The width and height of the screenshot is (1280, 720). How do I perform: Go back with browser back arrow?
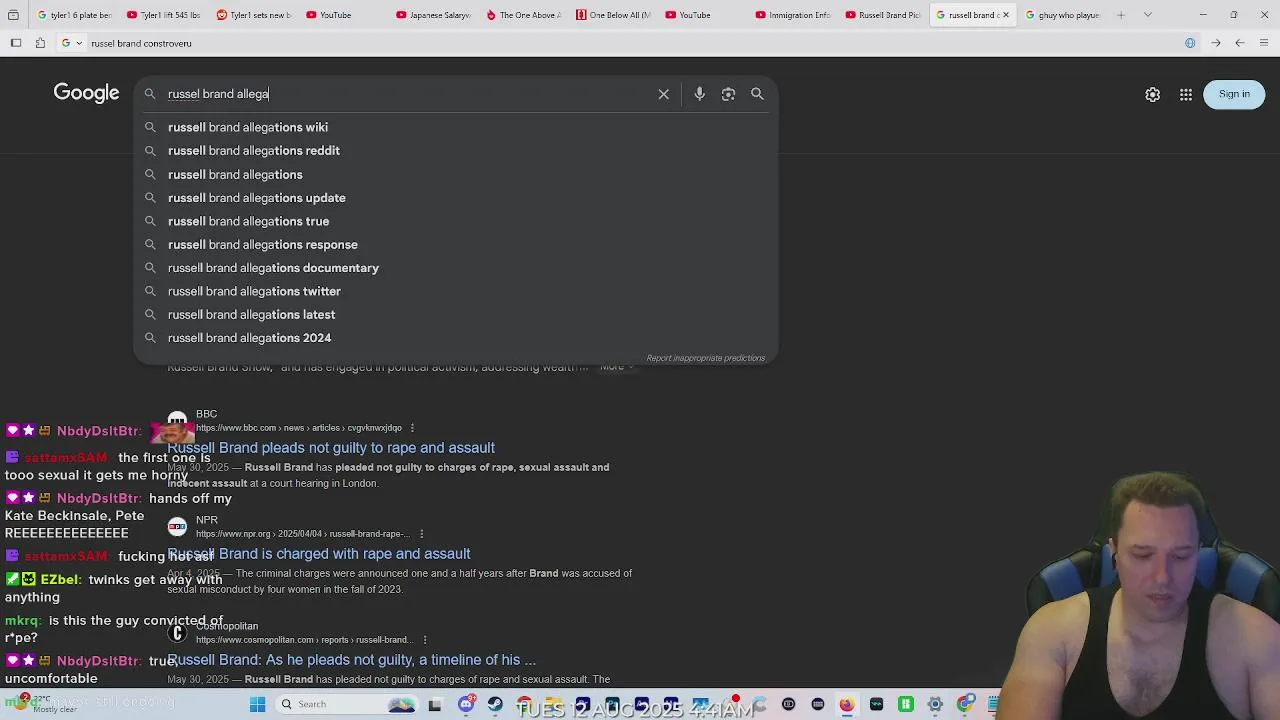(x=1239, y=43)
